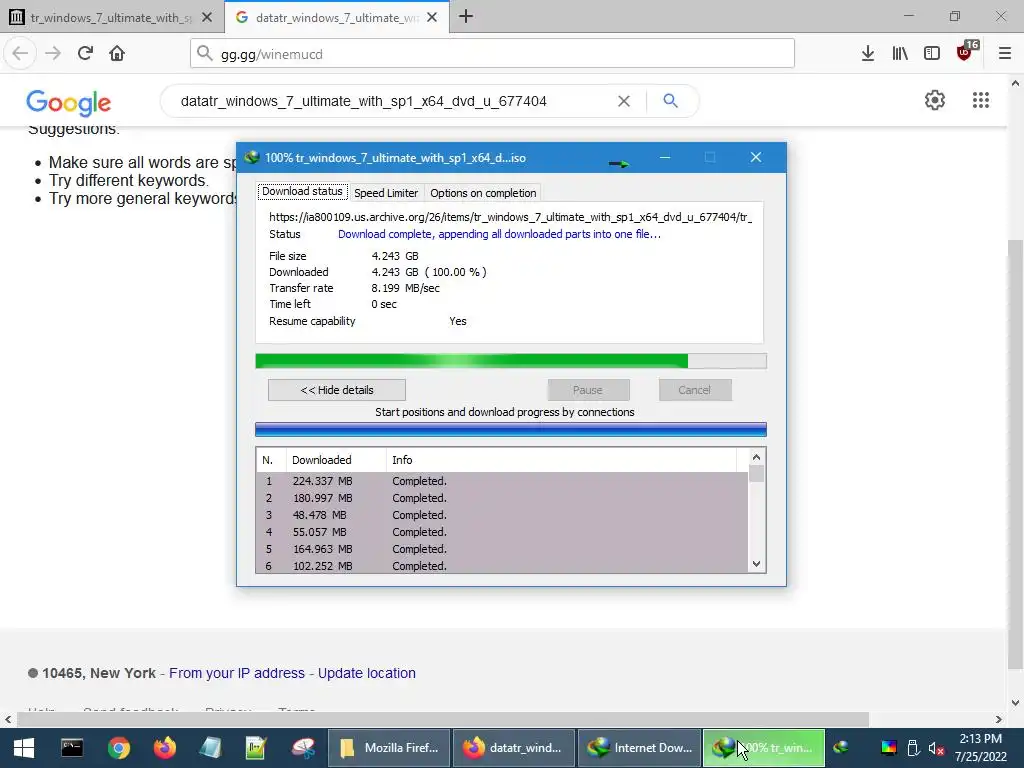Click the N. column header
The image size is (1024, 768).
tap(270, 460)
